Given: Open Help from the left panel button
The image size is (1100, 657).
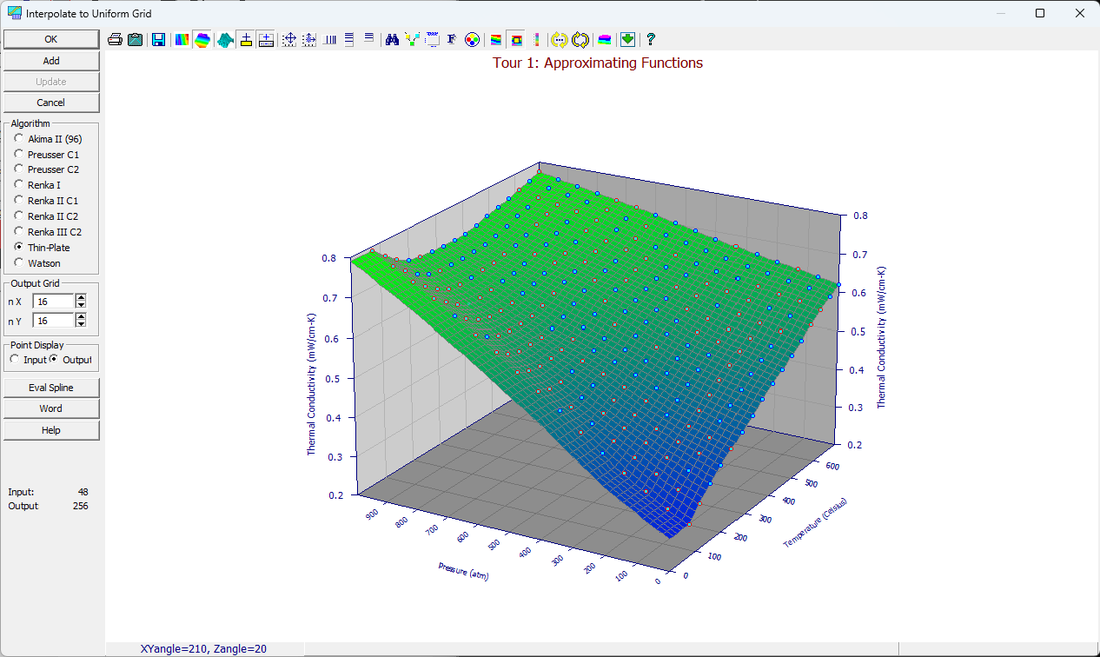Looking at the screenshot, I should click(x=51, y=431).
